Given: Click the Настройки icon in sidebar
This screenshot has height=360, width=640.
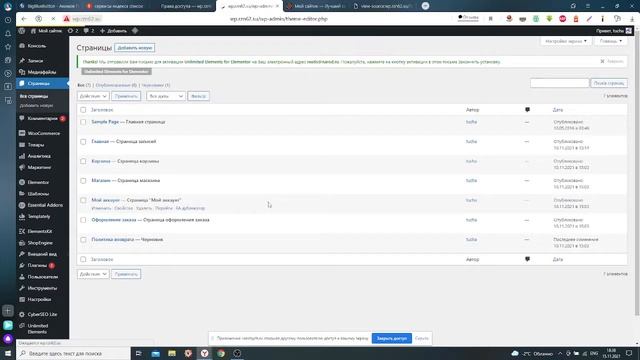Looking at the screenshot, I should [22, 299].
